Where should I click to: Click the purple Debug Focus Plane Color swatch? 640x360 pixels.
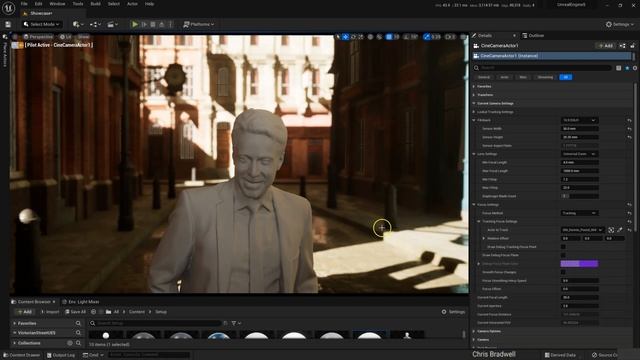pos(580,264)
